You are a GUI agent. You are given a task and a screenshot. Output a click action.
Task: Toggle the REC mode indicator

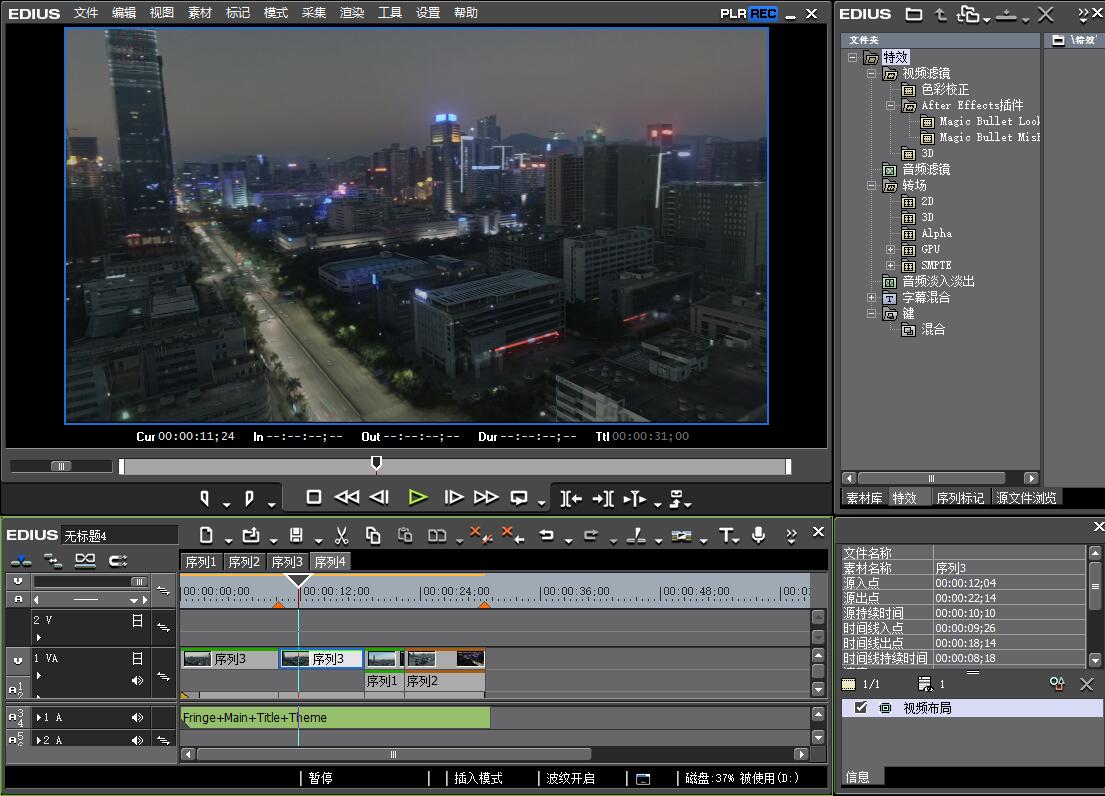pyautogui.click(x=763, y=13)
